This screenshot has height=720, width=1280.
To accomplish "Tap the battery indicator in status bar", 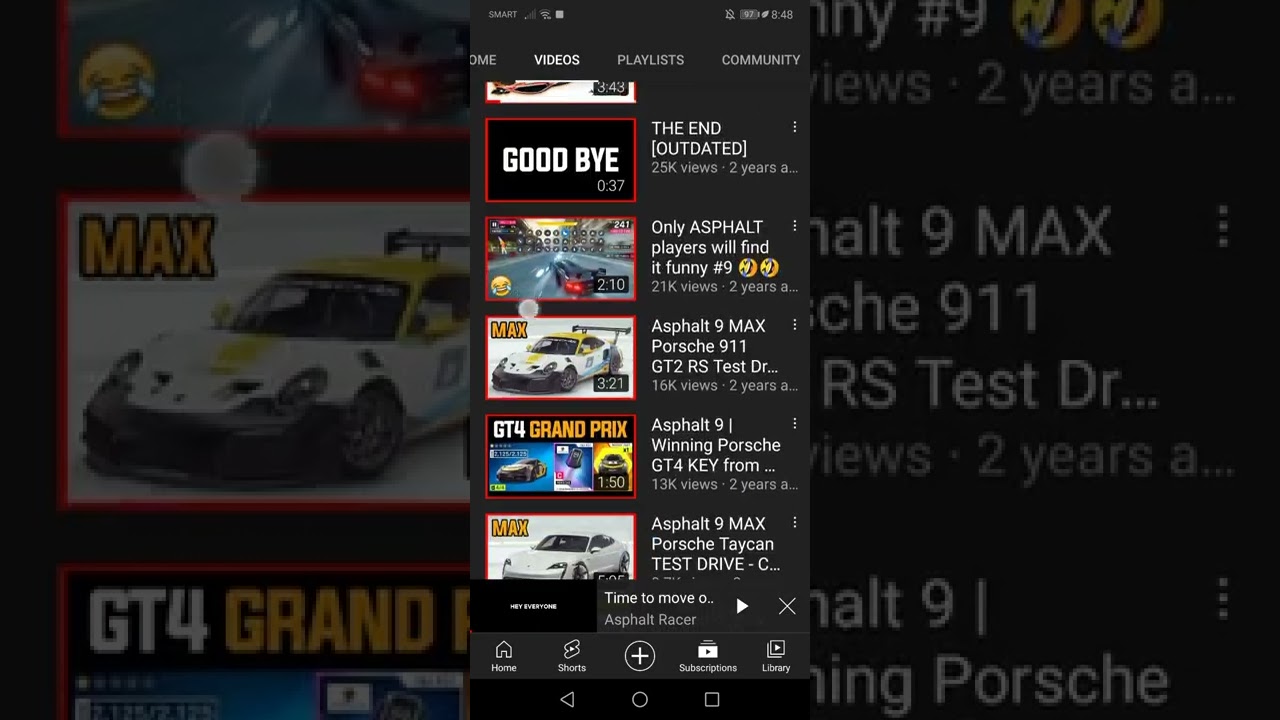I will click(749, 15).
